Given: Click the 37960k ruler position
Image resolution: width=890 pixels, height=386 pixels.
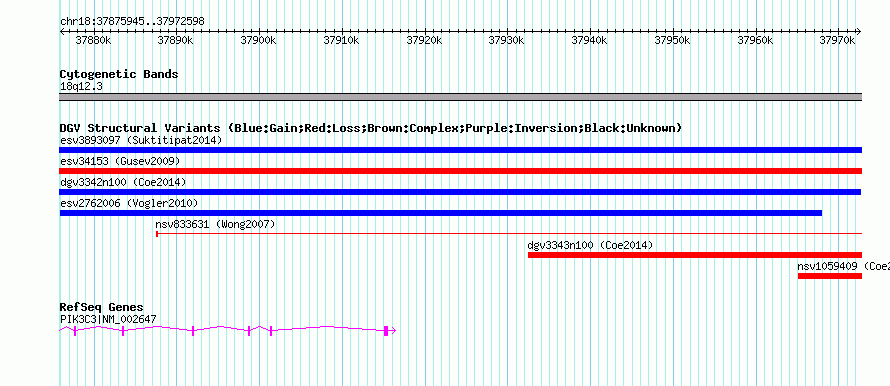Looking at the screenshot, I should (756, 40).
